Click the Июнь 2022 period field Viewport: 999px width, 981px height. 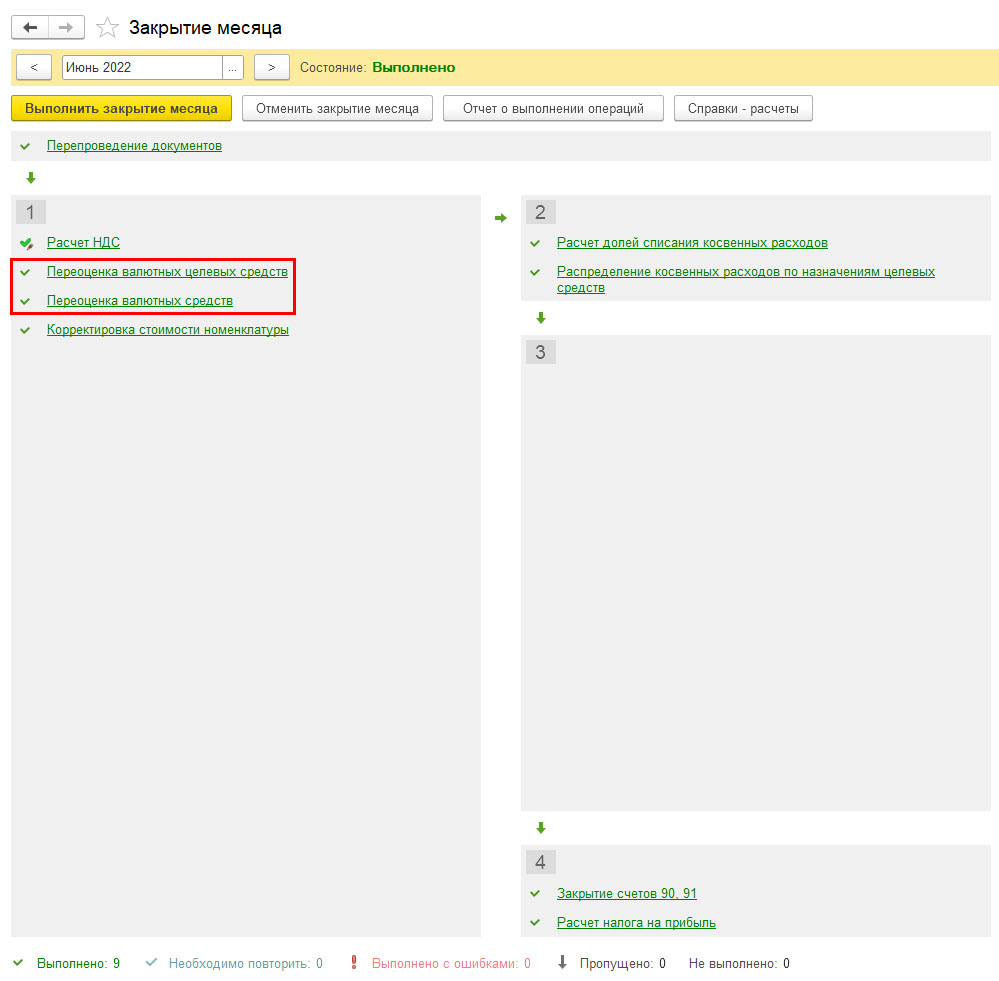point(141,67)
